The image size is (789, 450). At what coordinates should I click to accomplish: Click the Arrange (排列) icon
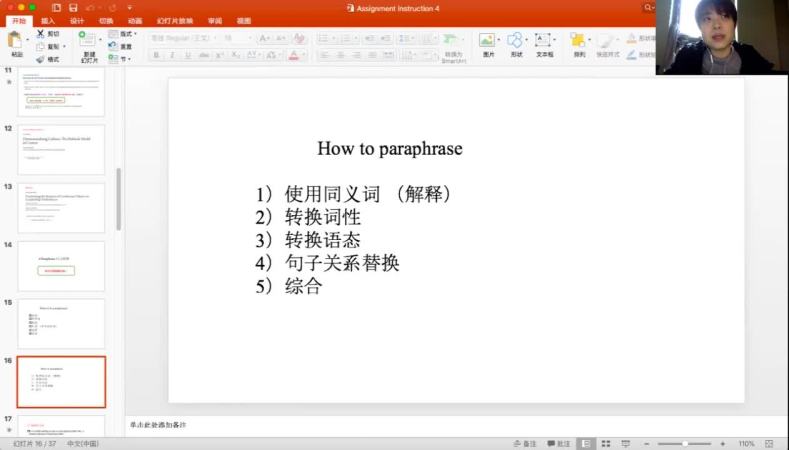[578, 40]
